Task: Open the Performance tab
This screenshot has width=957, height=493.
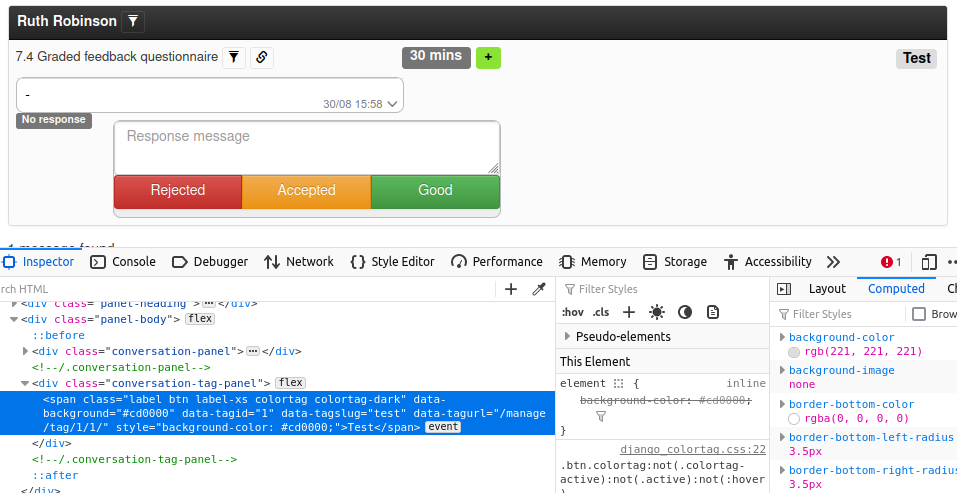Action: coord(496,262)
